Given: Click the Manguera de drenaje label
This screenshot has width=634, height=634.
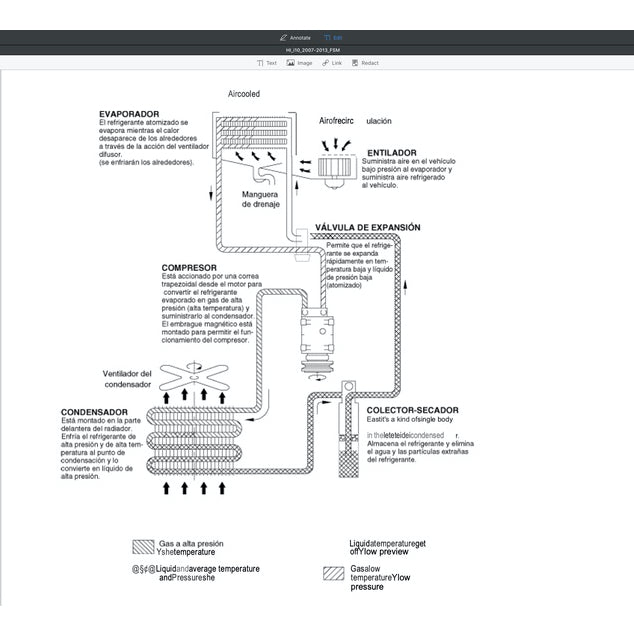Looking at the screenshot, I should pyautogui.click(x=258, y=199).
